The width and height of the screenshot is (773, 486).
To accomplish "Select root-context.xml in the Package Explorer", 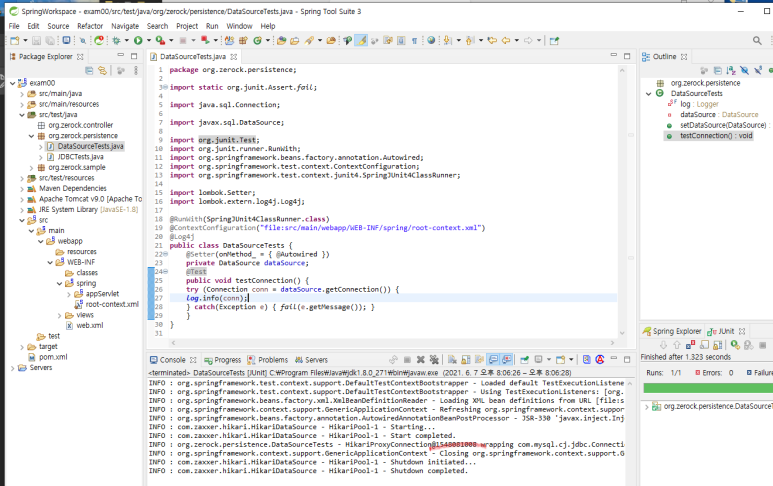I will [112, 305].
